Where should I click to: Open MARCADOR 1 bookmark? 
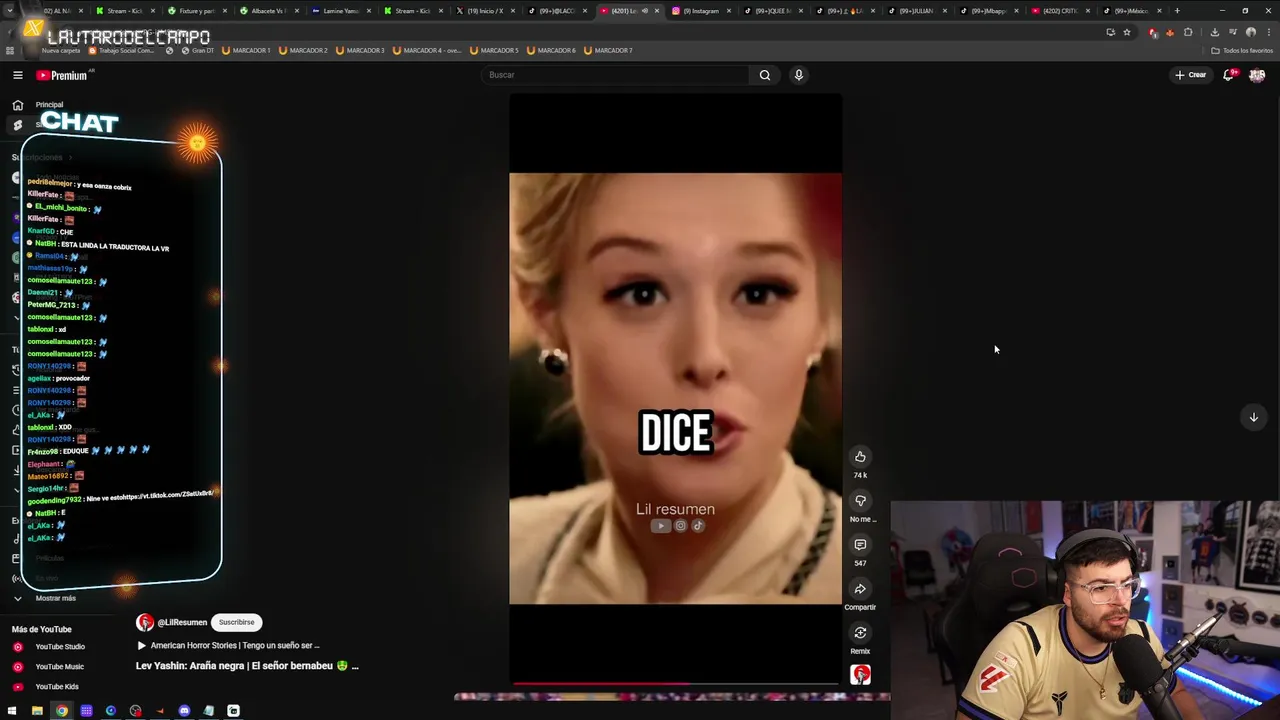246,50
